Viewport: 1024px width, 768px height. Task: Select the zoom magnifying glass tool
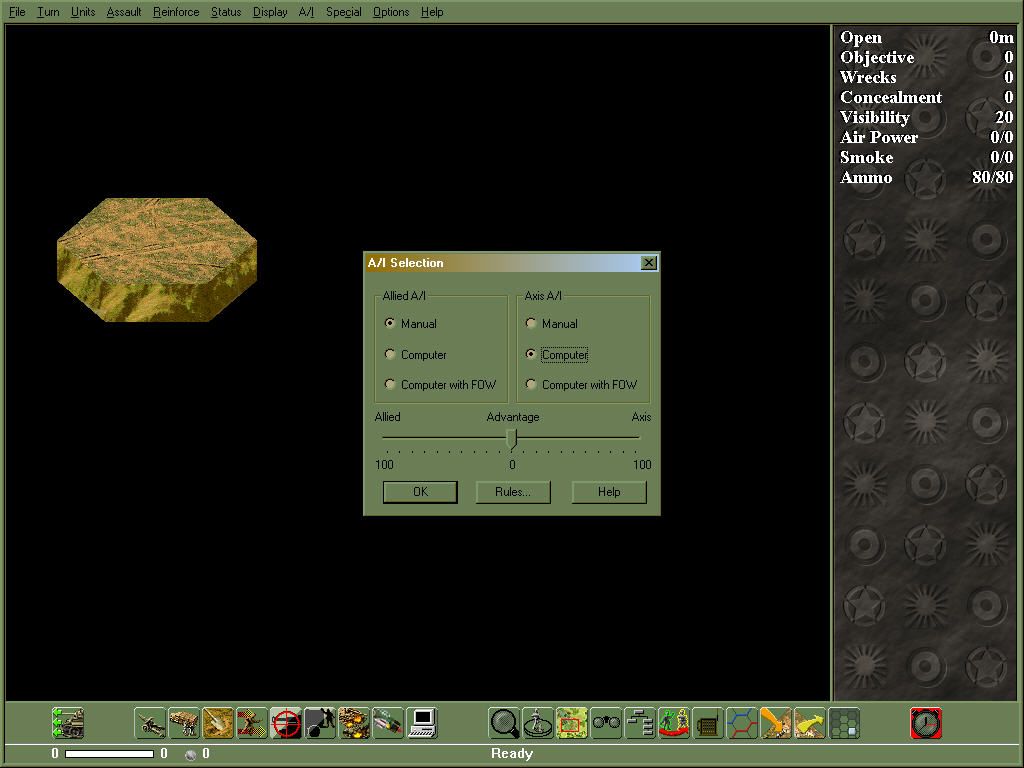[x=504, y=722]
